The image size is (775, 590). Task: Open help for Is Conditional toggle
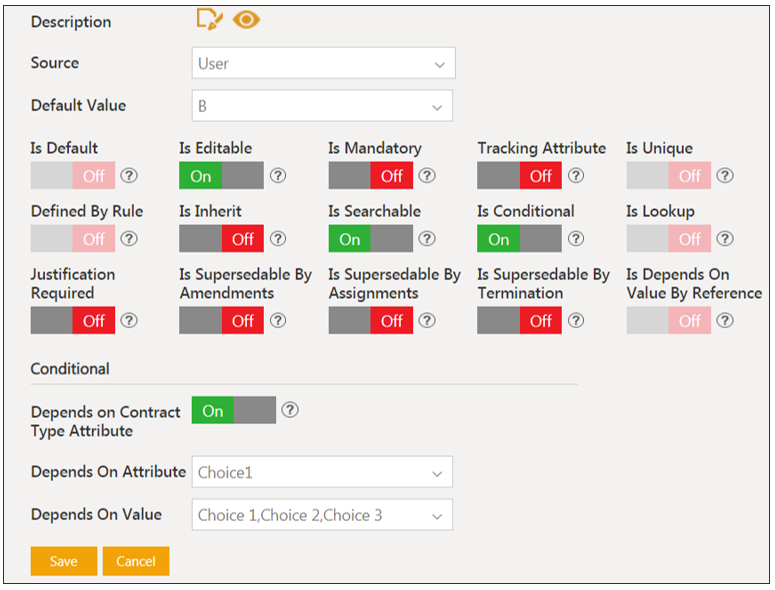coord(576,239)
